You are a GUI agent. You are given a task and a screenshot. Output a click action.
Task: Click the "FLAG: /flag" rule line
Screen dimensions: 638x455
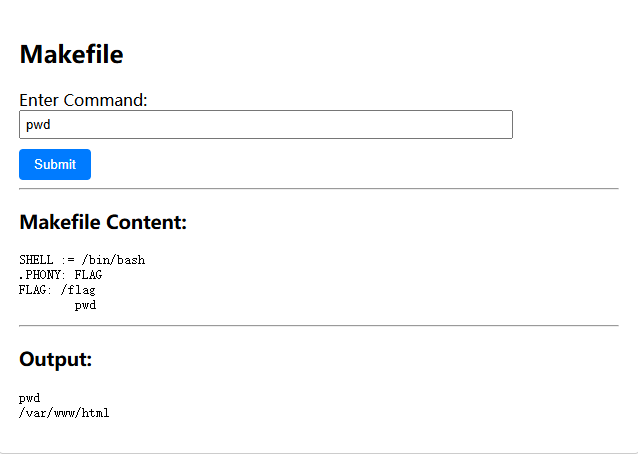click(57, 290)
